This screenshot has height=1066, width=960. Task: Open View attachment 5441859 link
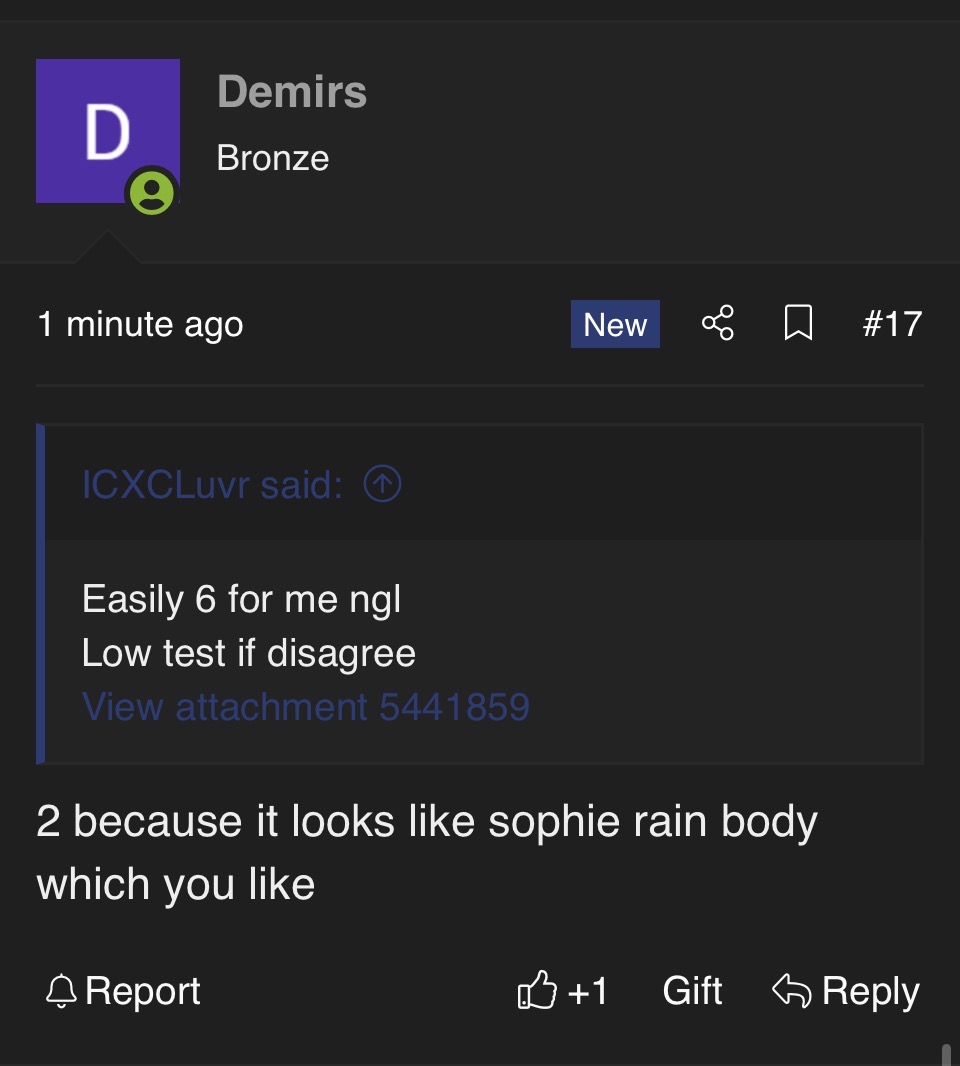(x=305, y=706)
